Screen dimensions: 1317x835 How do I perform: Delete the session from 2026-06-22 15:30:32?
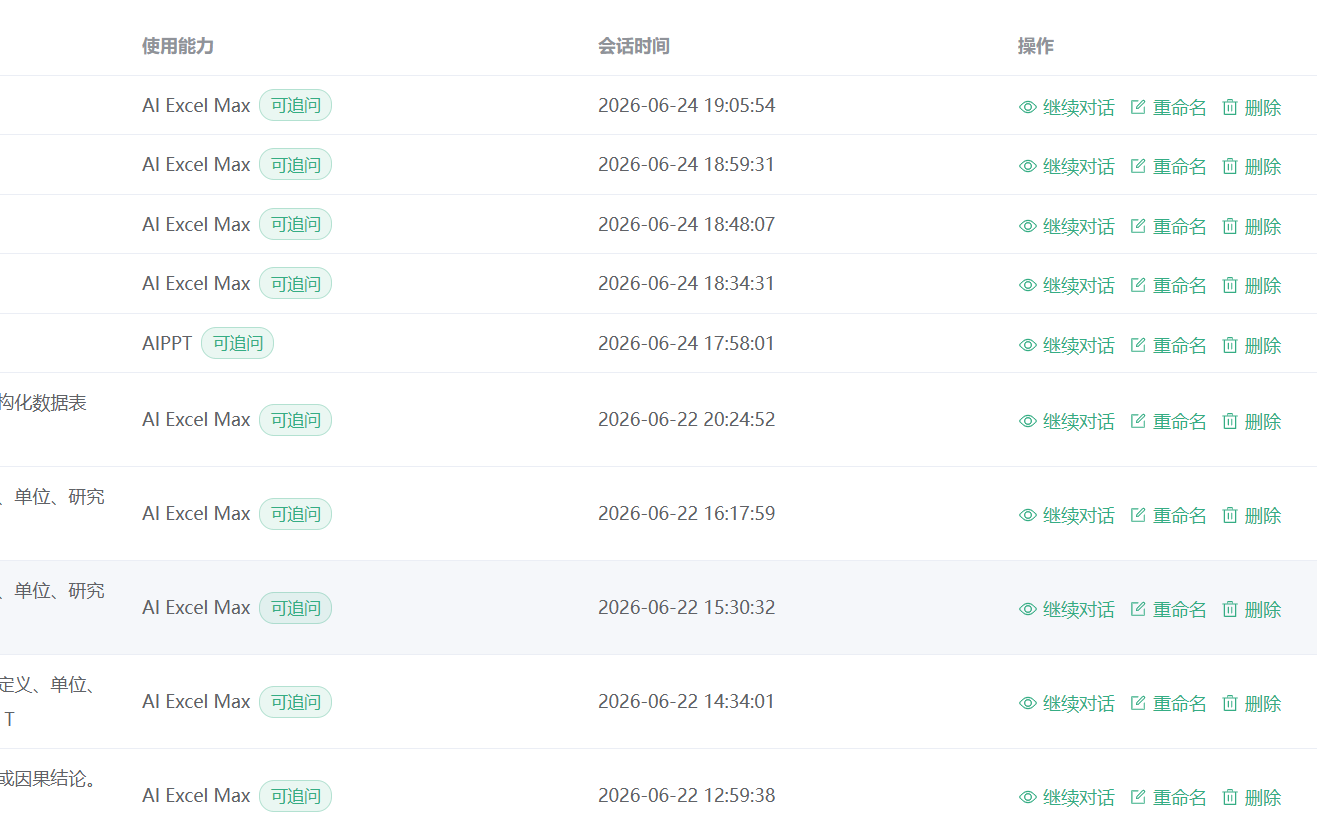[1251, 609]
